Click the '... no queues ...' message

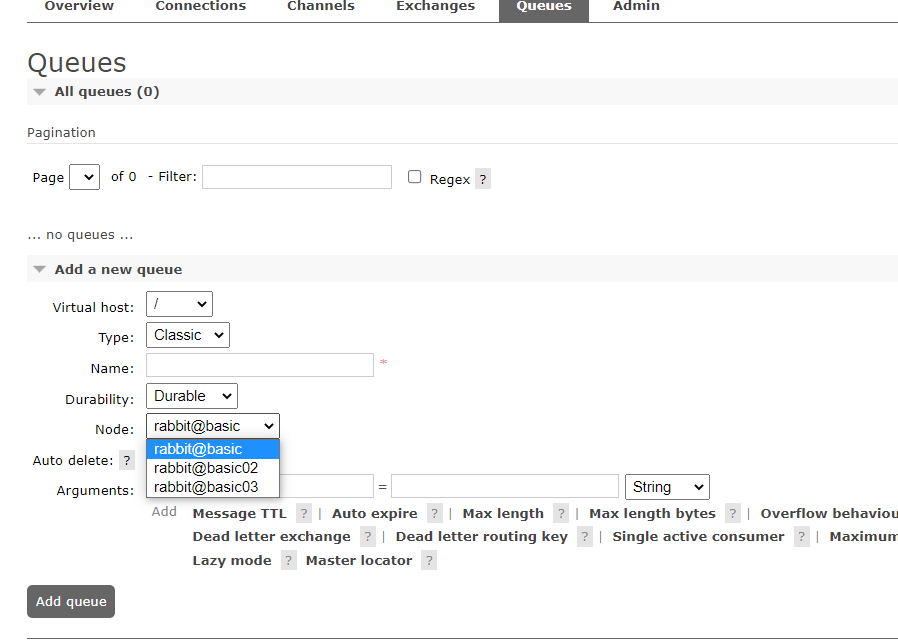[80, 235]
